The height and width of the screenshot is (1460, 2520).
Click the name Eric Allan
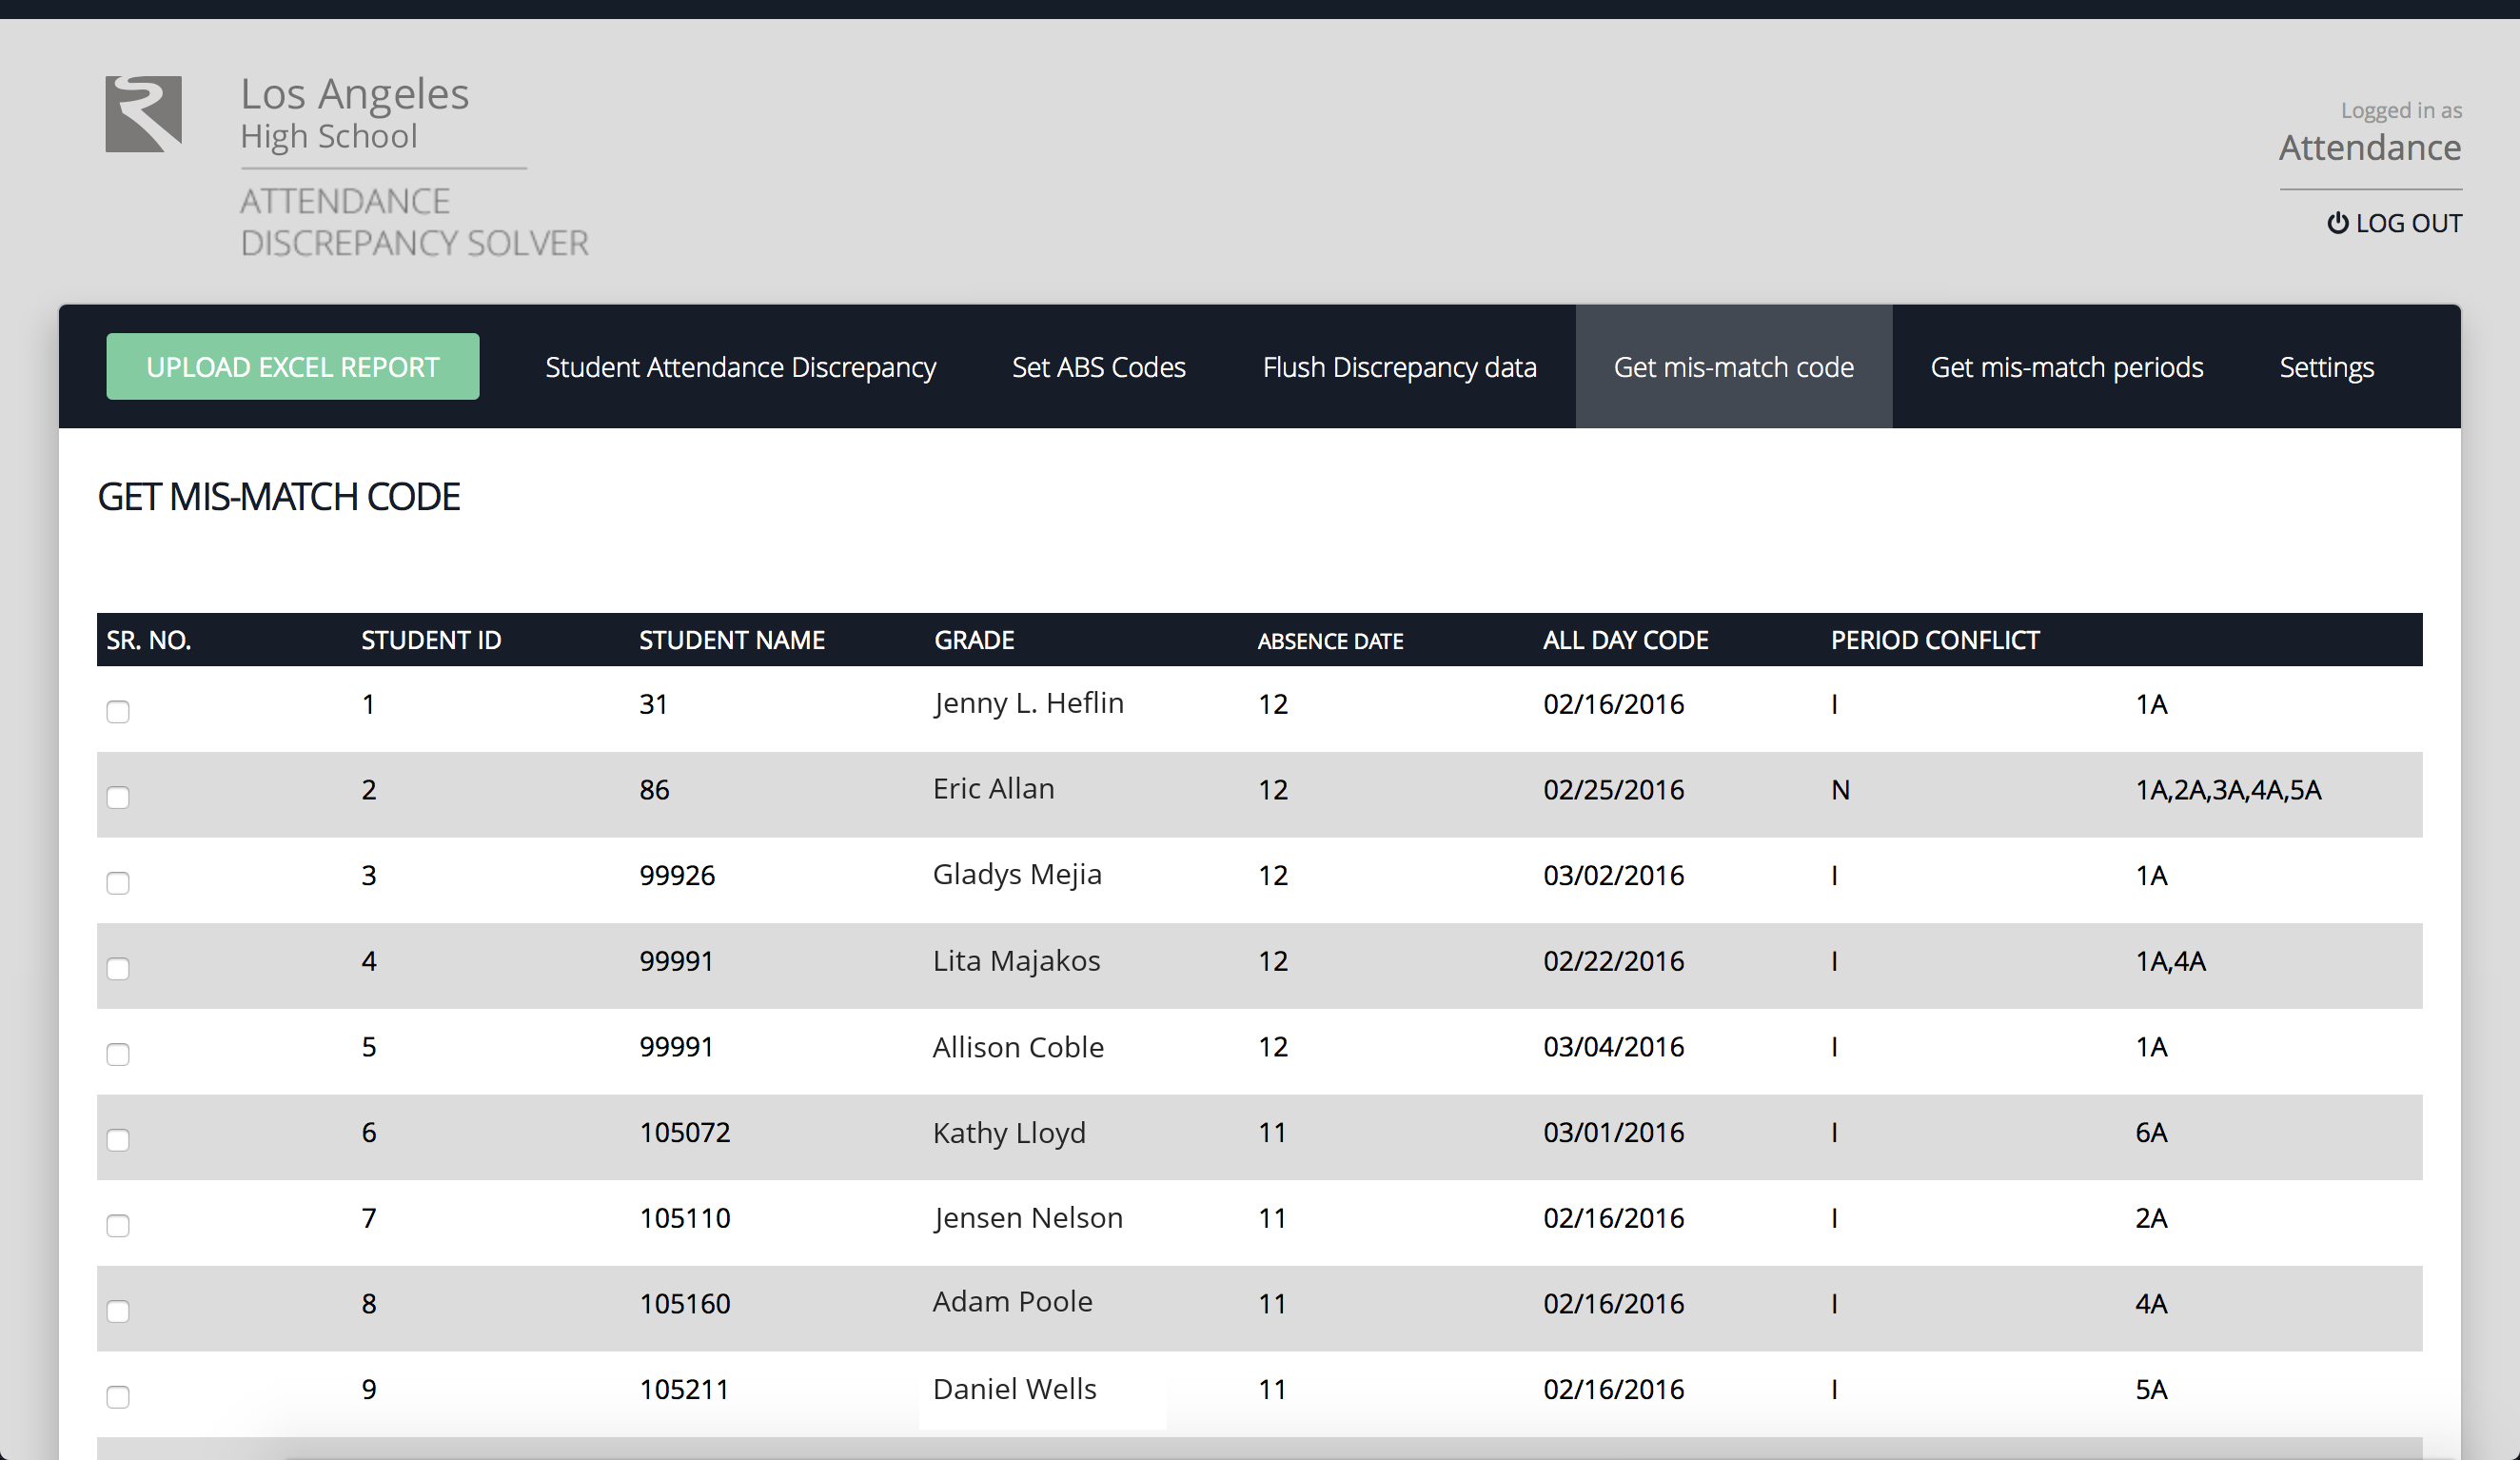click(993, 789)
